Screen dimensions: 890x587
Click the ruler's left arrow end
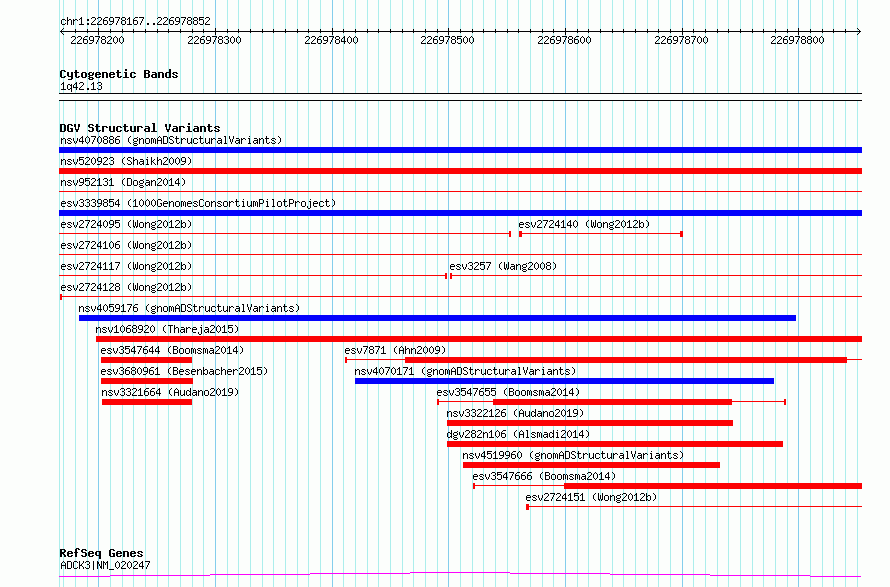coord(62,31)
